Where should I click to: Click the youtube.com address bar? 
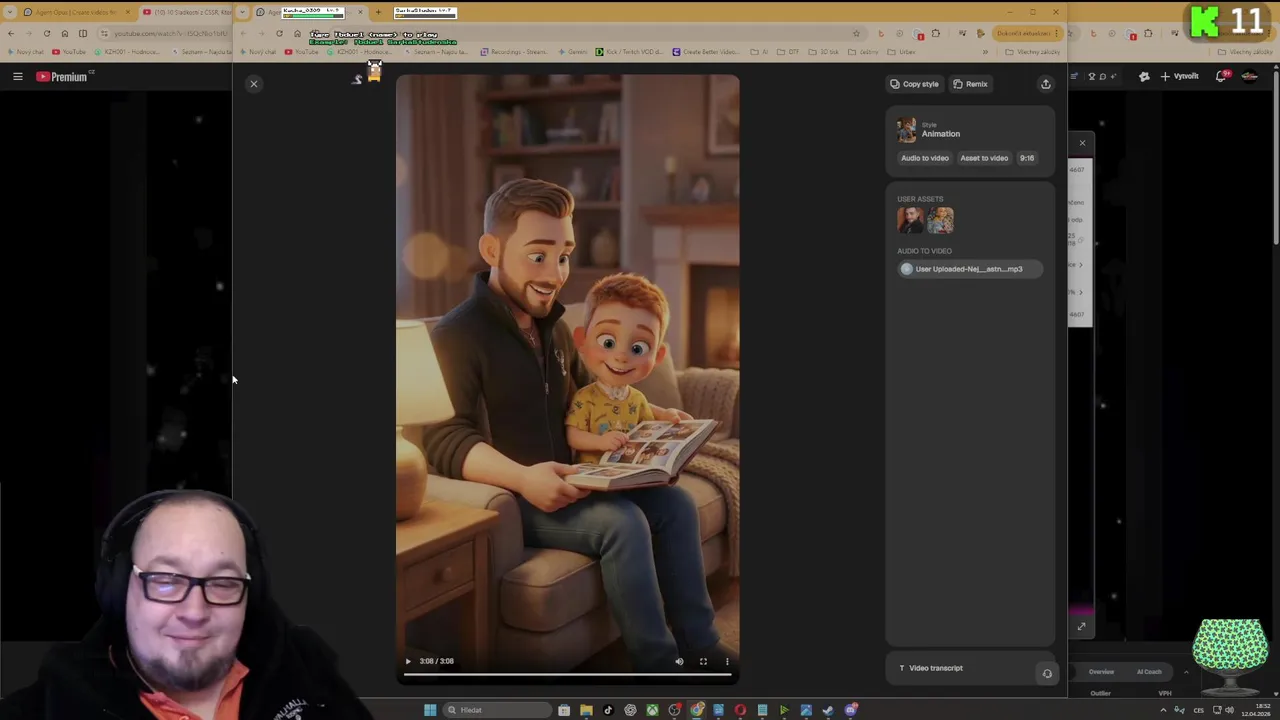pos(163,34)
